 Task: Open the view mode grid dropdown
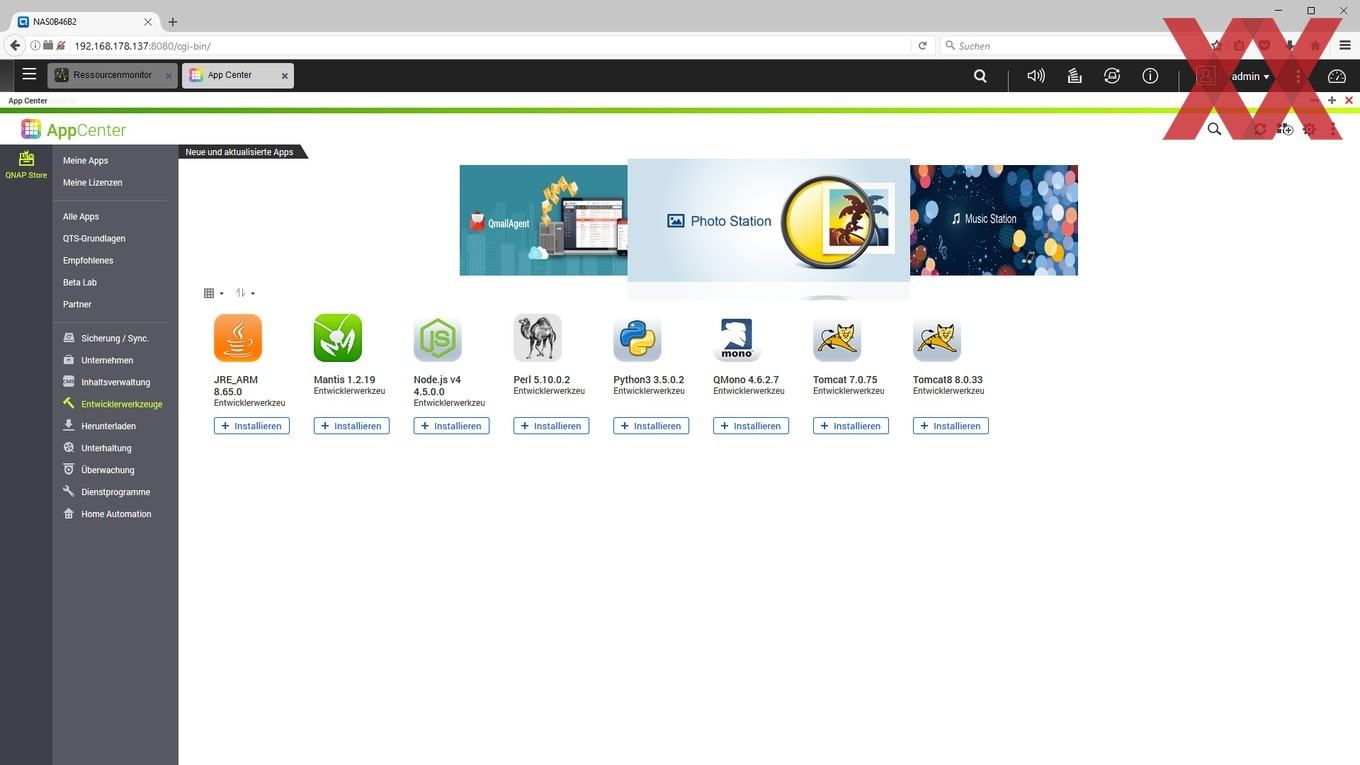click(213, 293)
